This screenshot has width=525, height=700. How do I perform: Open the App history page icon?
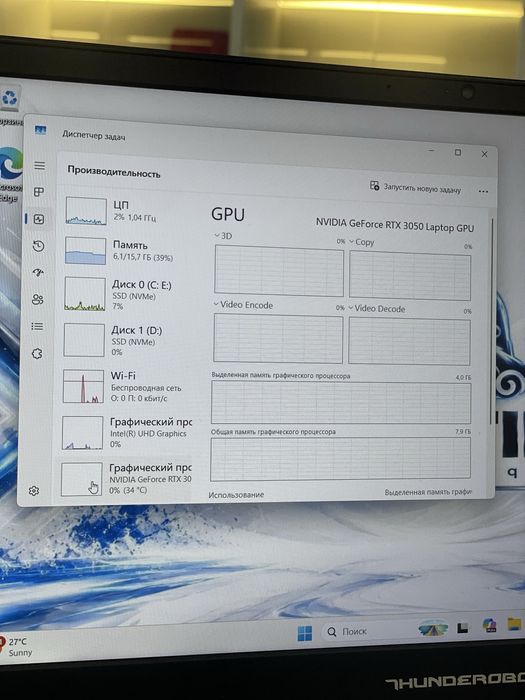coord(38,246)
